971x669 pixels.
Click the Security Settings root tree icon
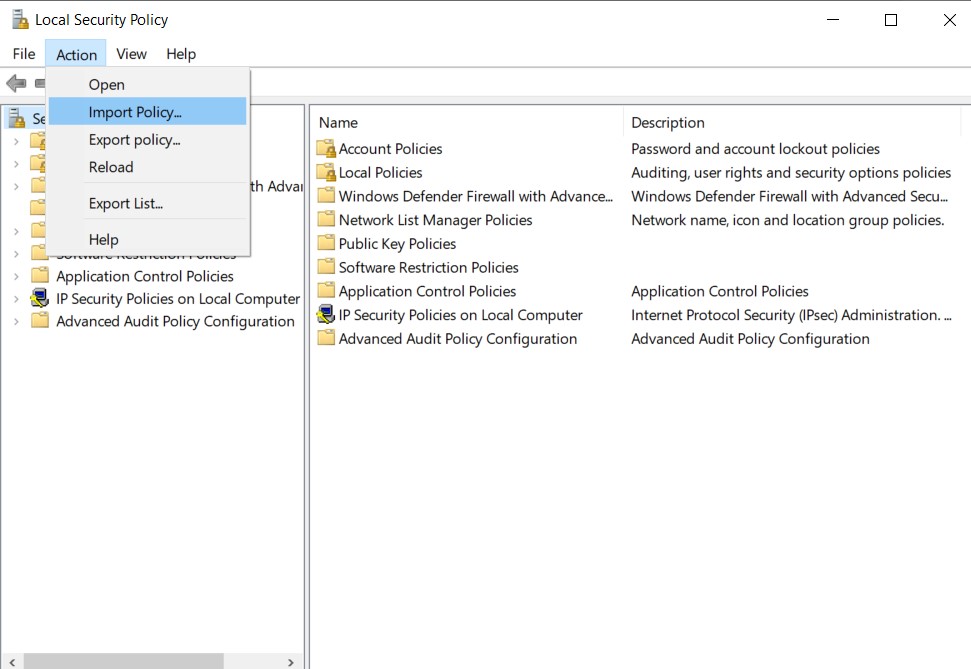tap(17, 117)
